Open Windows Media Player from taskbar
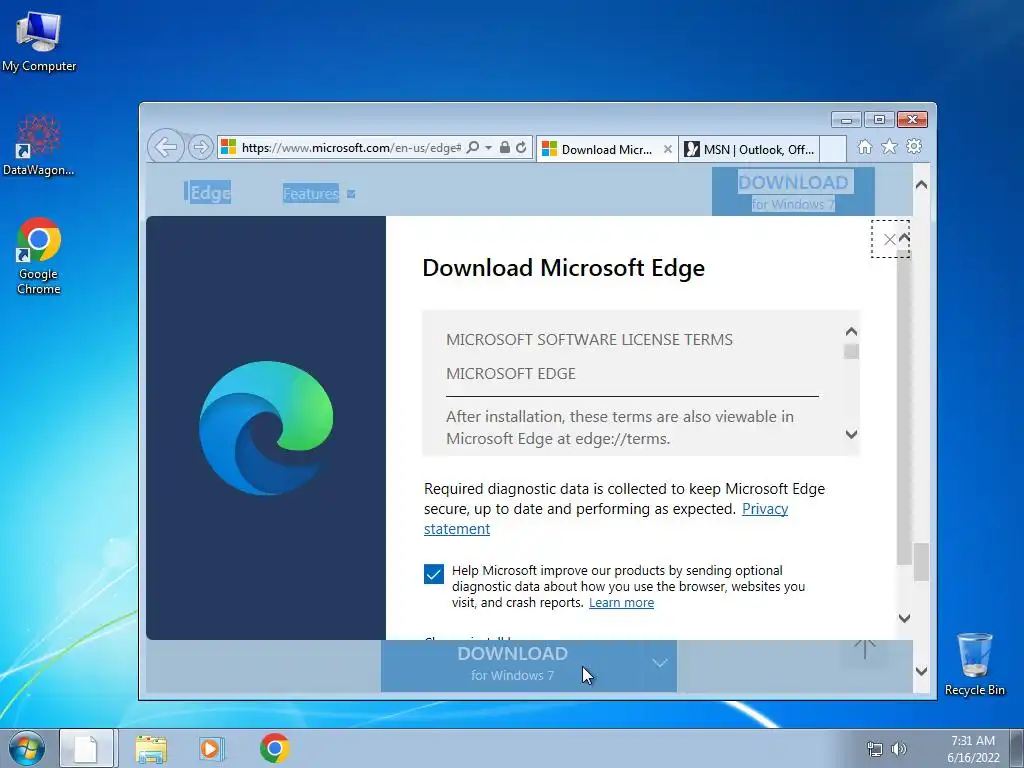1024x768 pixels. 211,748
